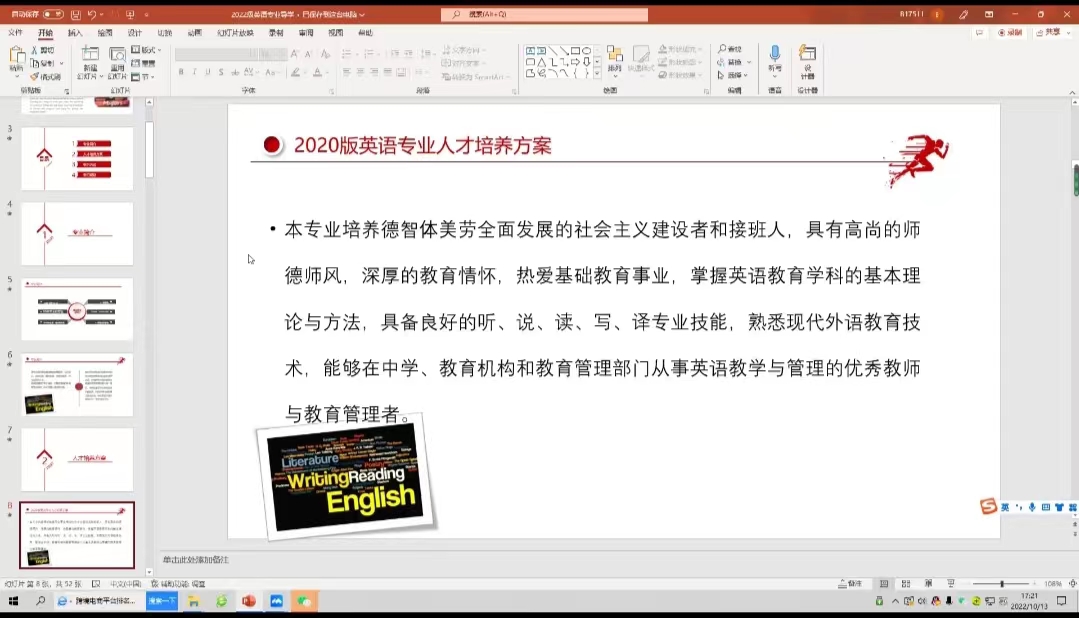This screenshot has width=1079, height=618.
Task: Click the numbered list icon
Action: (x=369, y=54)
